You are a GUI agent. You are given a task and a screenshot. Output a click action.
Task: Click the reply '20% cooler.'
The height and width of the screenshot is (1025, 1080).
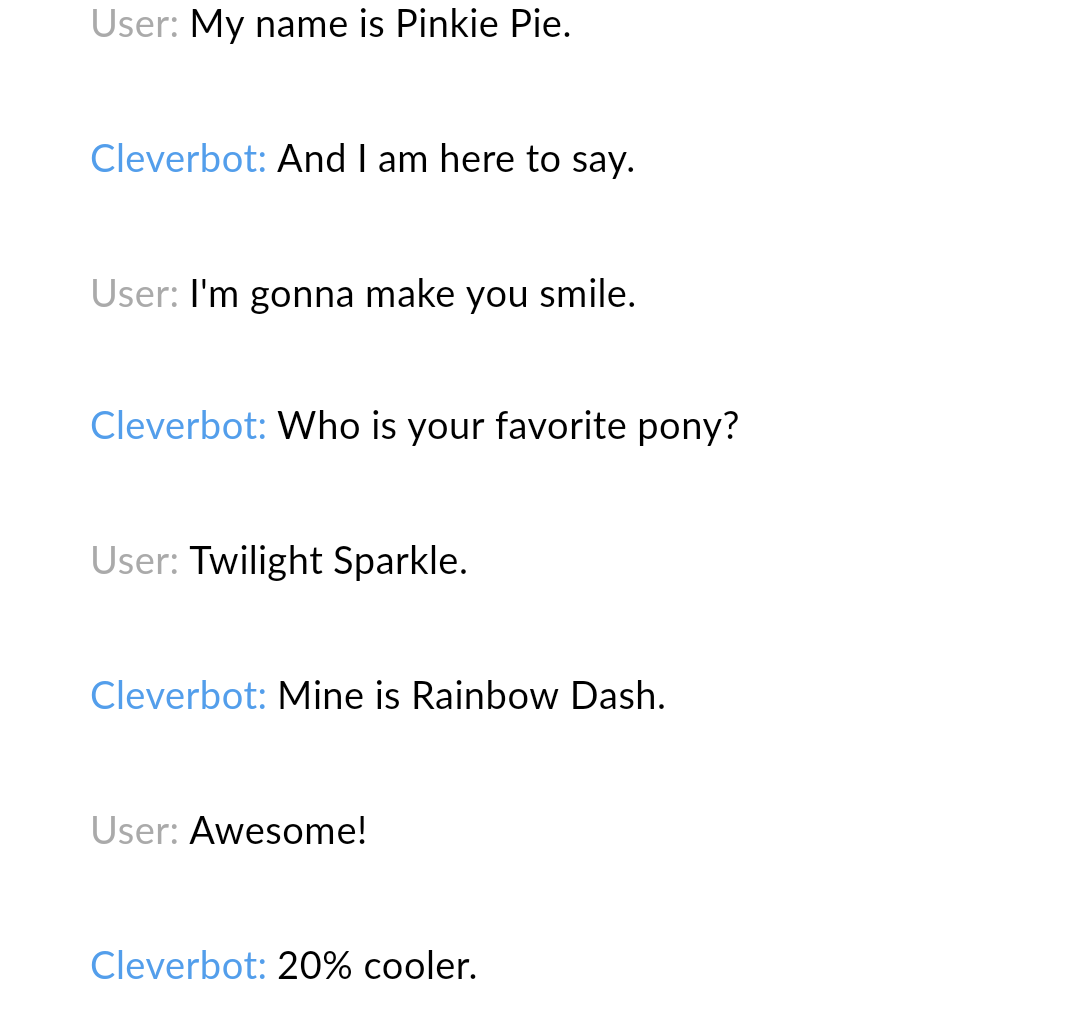click(x=377, y=966)
